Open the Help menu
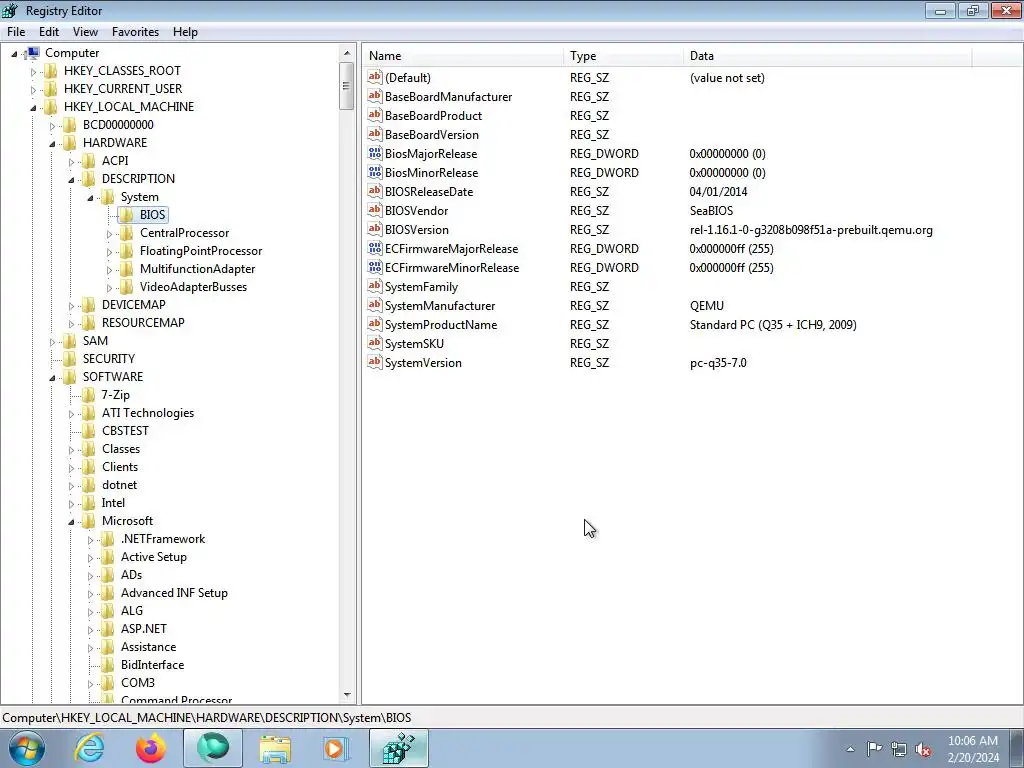1024x768 pixels. point(185,31)
